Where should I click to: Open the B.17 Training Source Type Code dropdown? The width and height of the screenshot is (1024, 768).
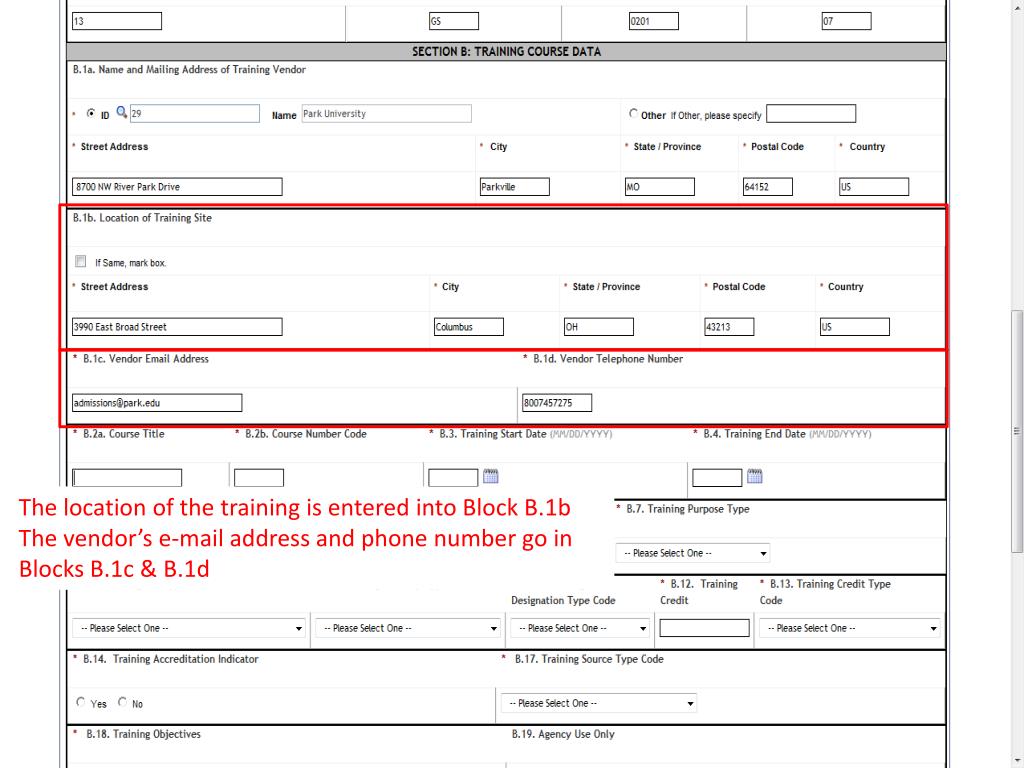pos(599,703)
